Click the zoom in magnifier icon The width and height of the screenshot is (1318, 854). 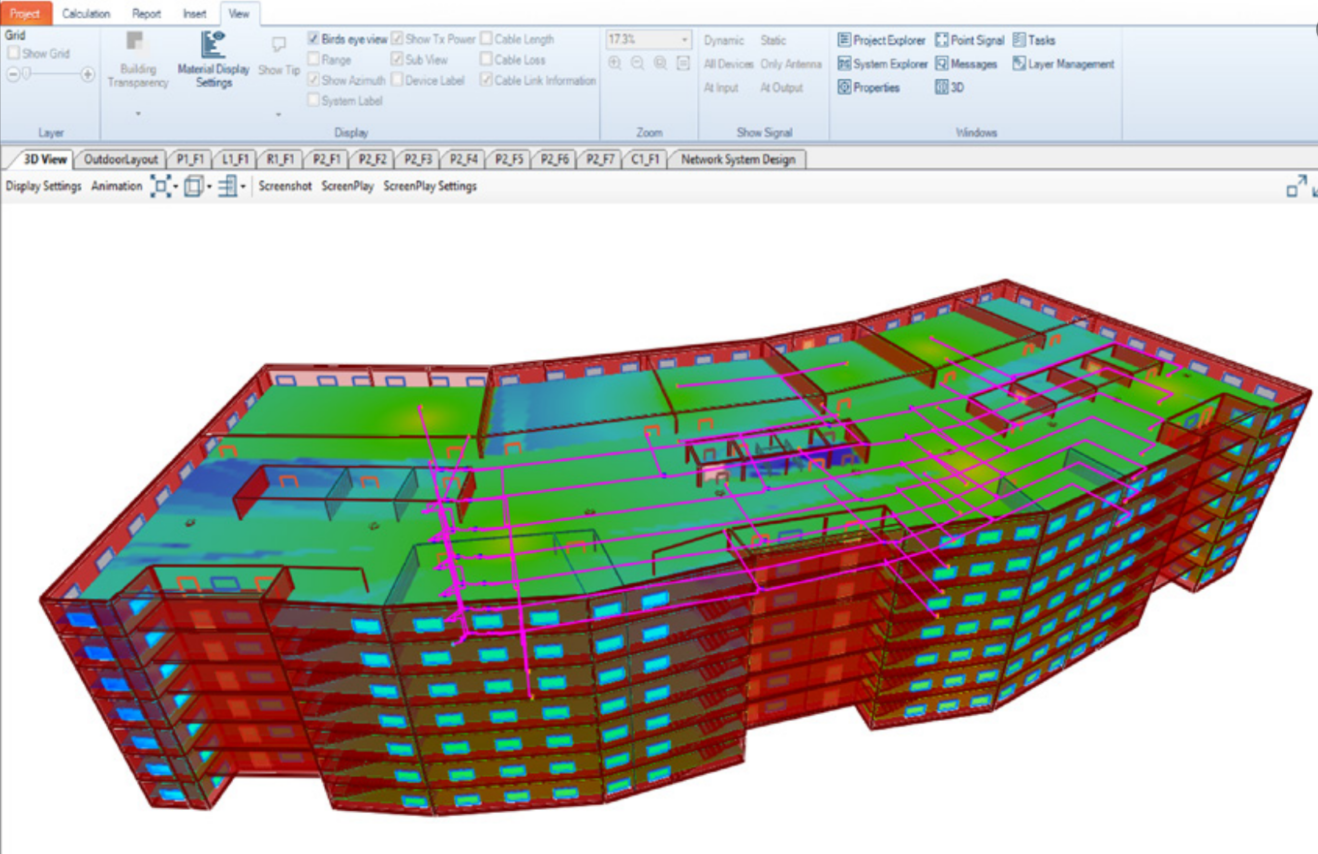pos(615,63)
